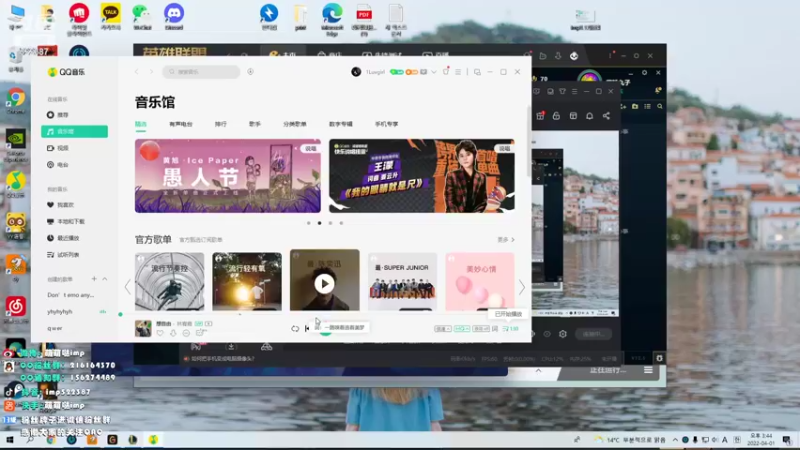The image size is (800, 450).
Task: Select 音乐馆 in QQ Music sidebar
Action: point(74,132)
